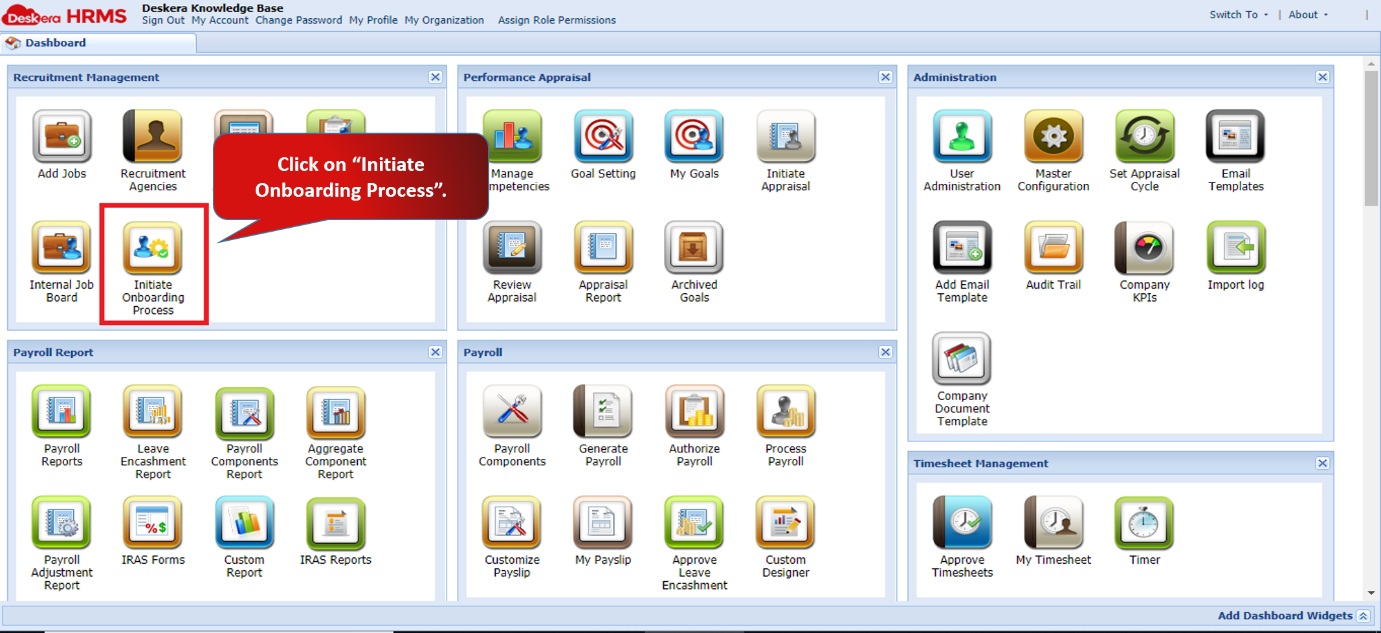Click Authorize Payroll
Screen dimensions: 1381x633
[694, 412]
